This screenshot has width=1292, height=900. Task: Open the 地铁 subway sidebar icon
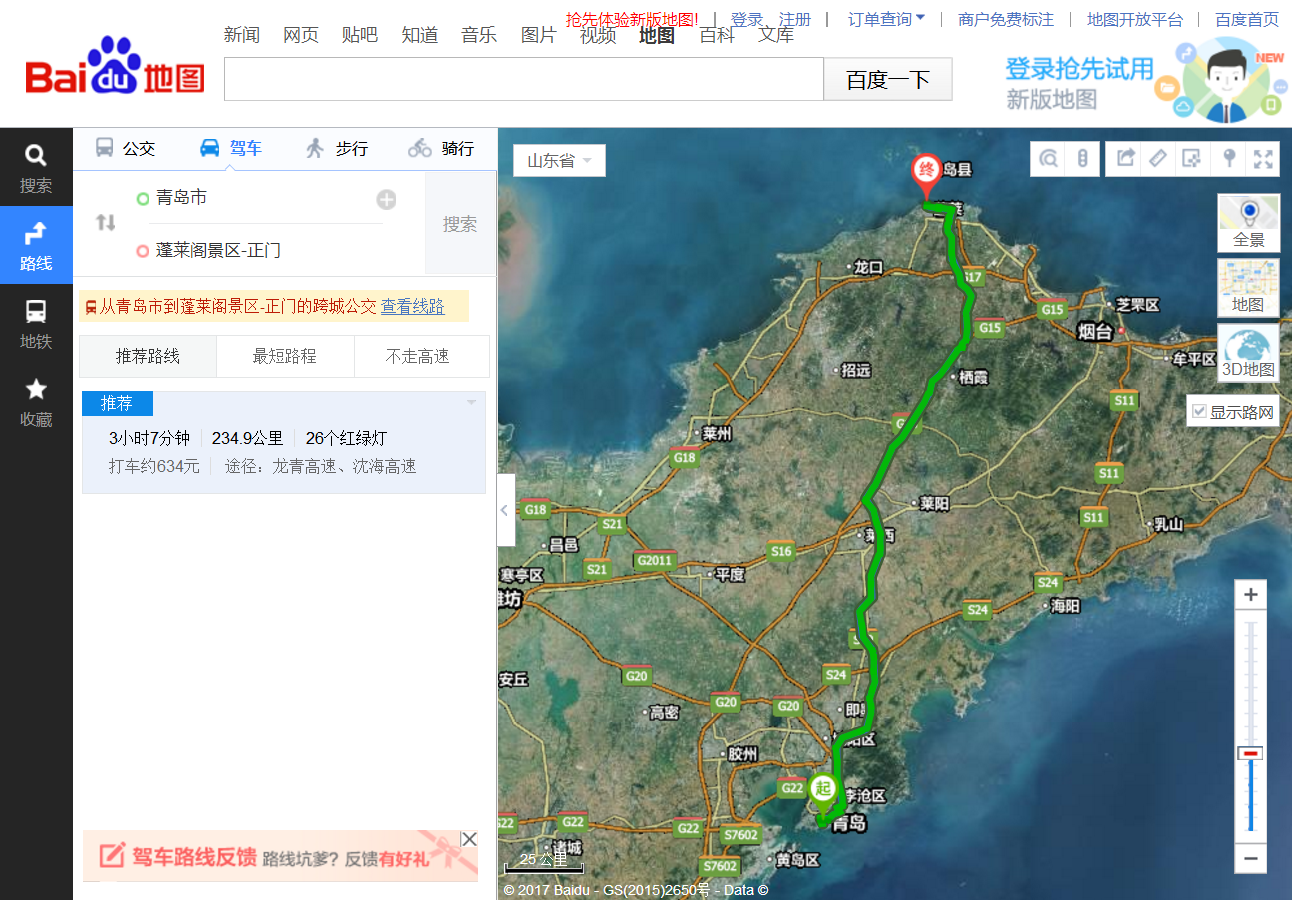36,323
